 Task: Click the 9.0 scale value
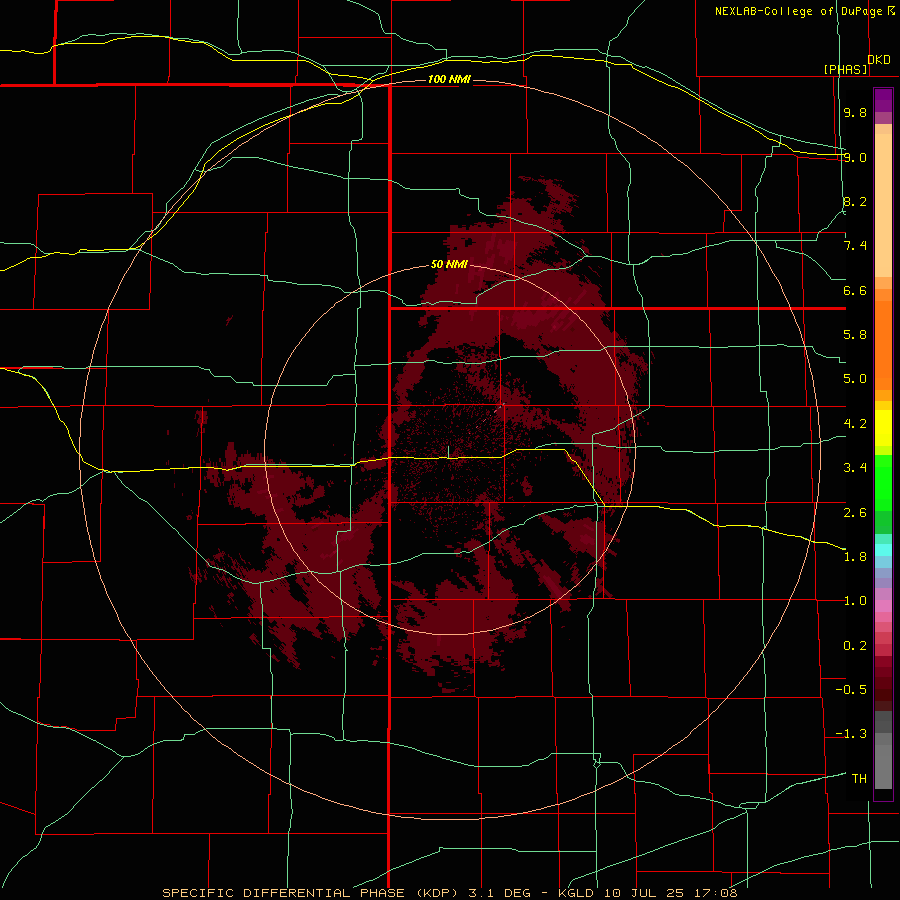(x=855, y=157)
